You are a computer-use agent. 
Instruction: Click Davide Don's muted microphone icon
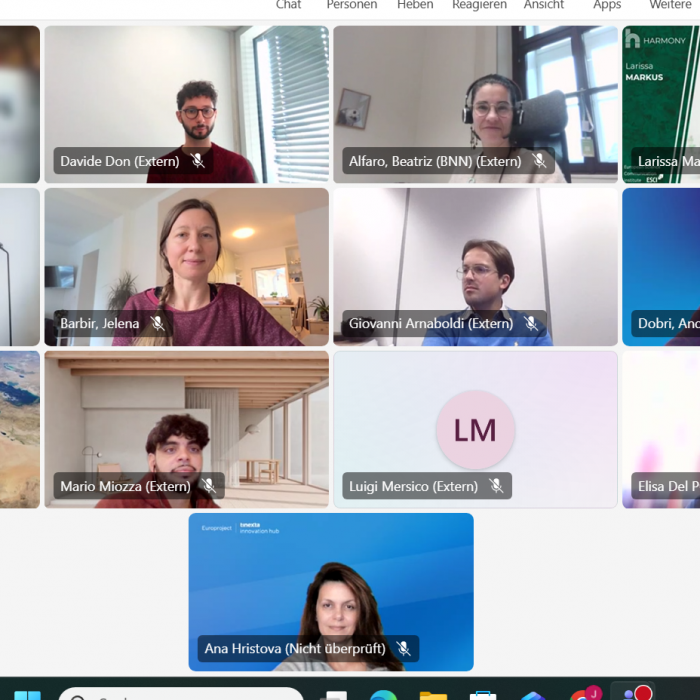198,161
